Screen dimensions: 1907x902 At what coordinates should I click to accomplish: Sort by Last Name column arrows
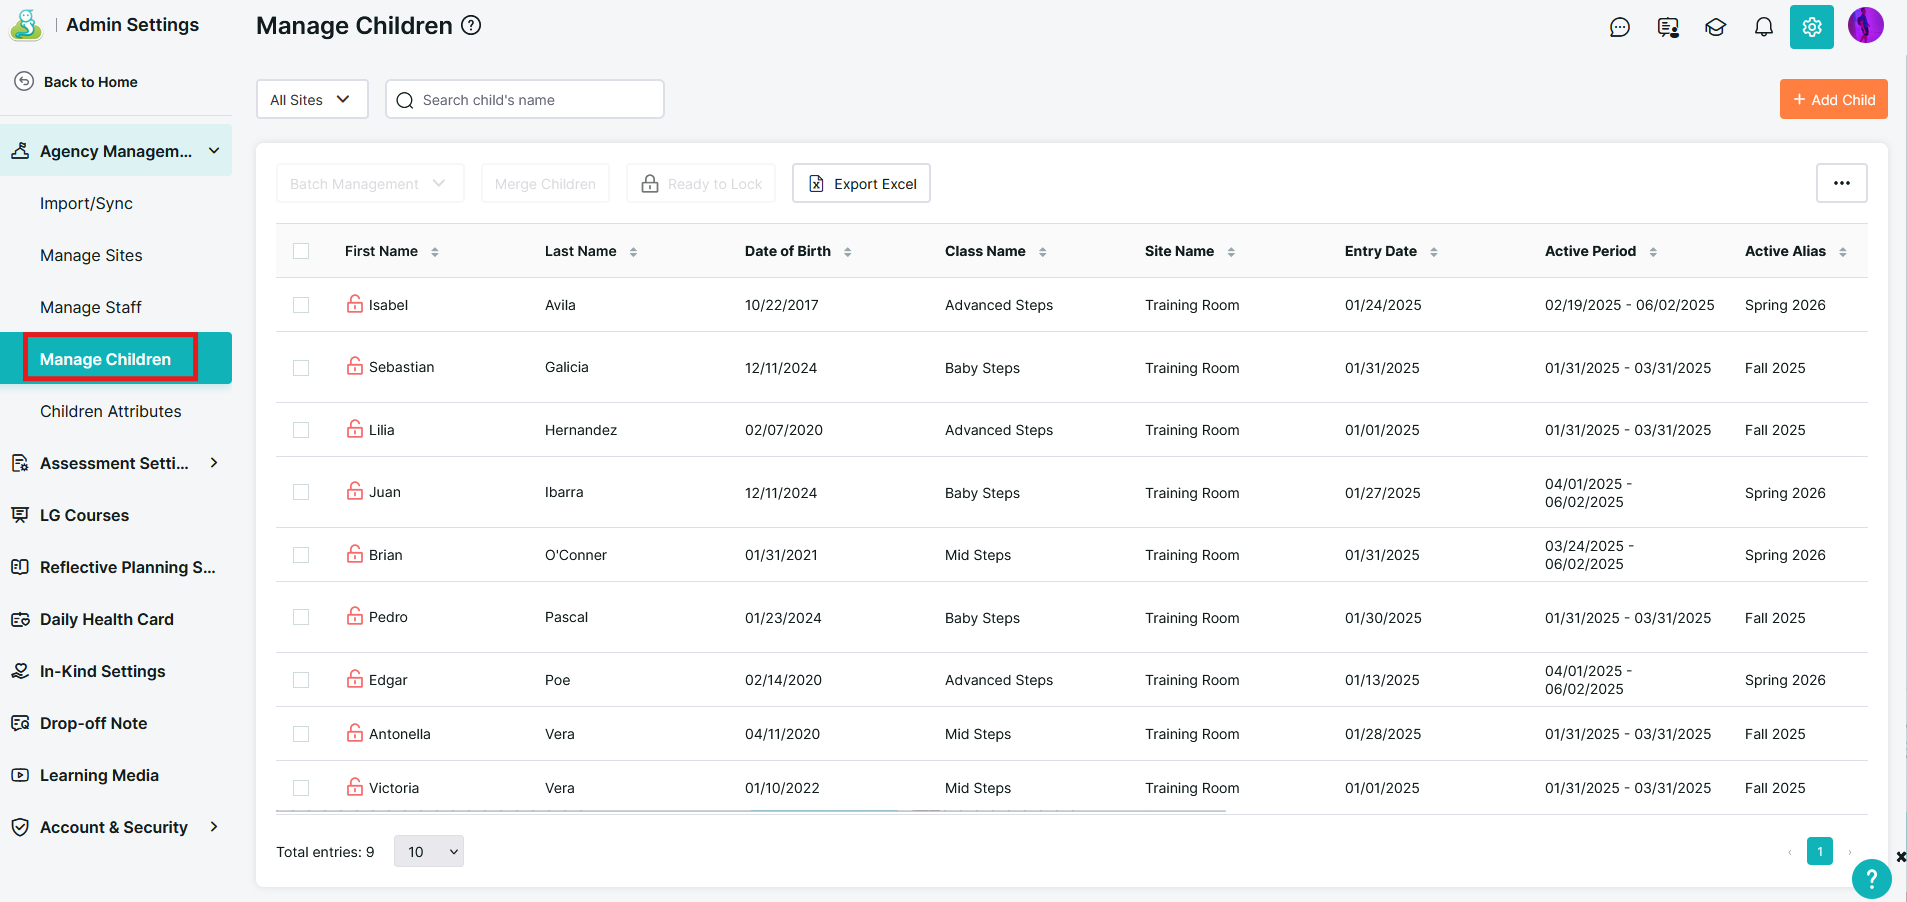(633, 252)
